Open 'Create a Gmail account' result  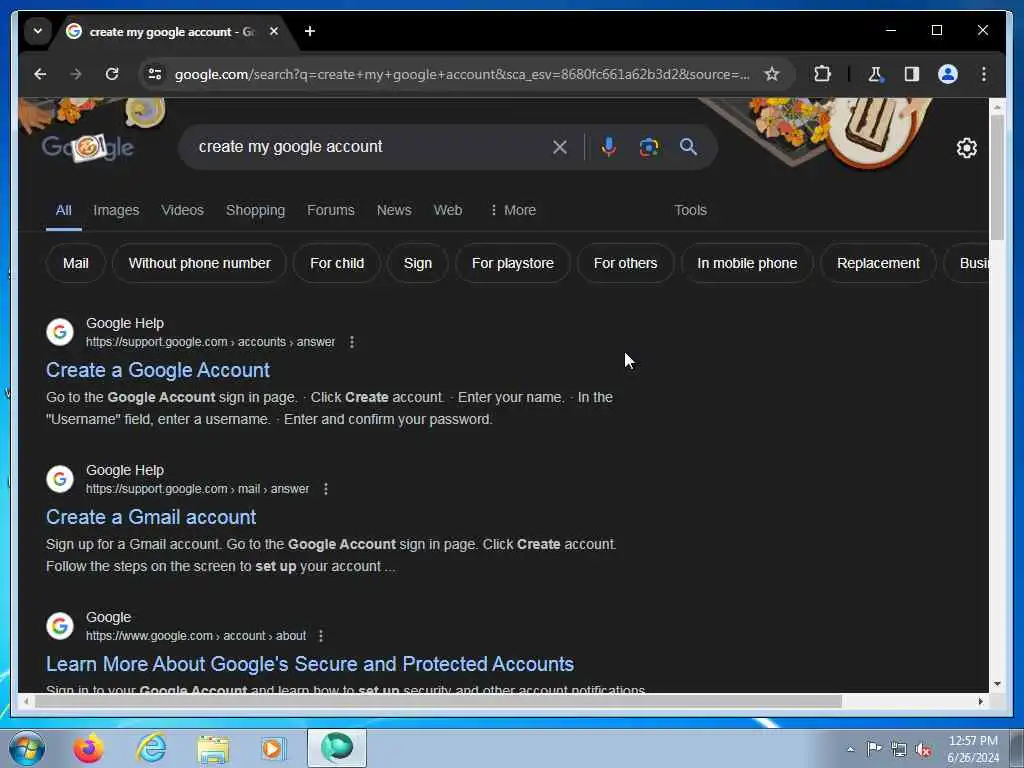pos(151,517)
